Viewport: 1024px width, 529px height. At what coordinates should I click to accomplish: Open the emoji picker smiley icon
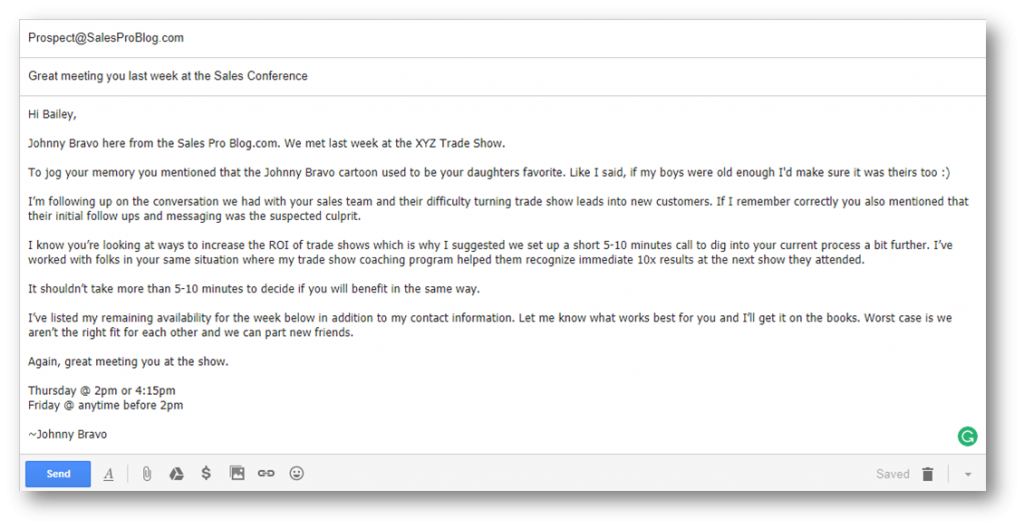[x=296, y=473]
